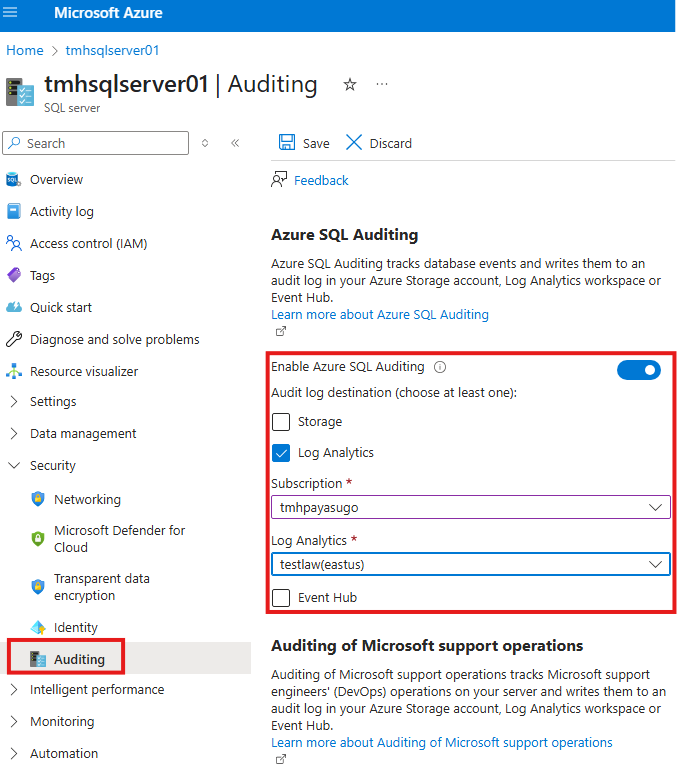This screenshot has width=677, height=774.
Task: Open Access control (IAM)
Action: 88,243
